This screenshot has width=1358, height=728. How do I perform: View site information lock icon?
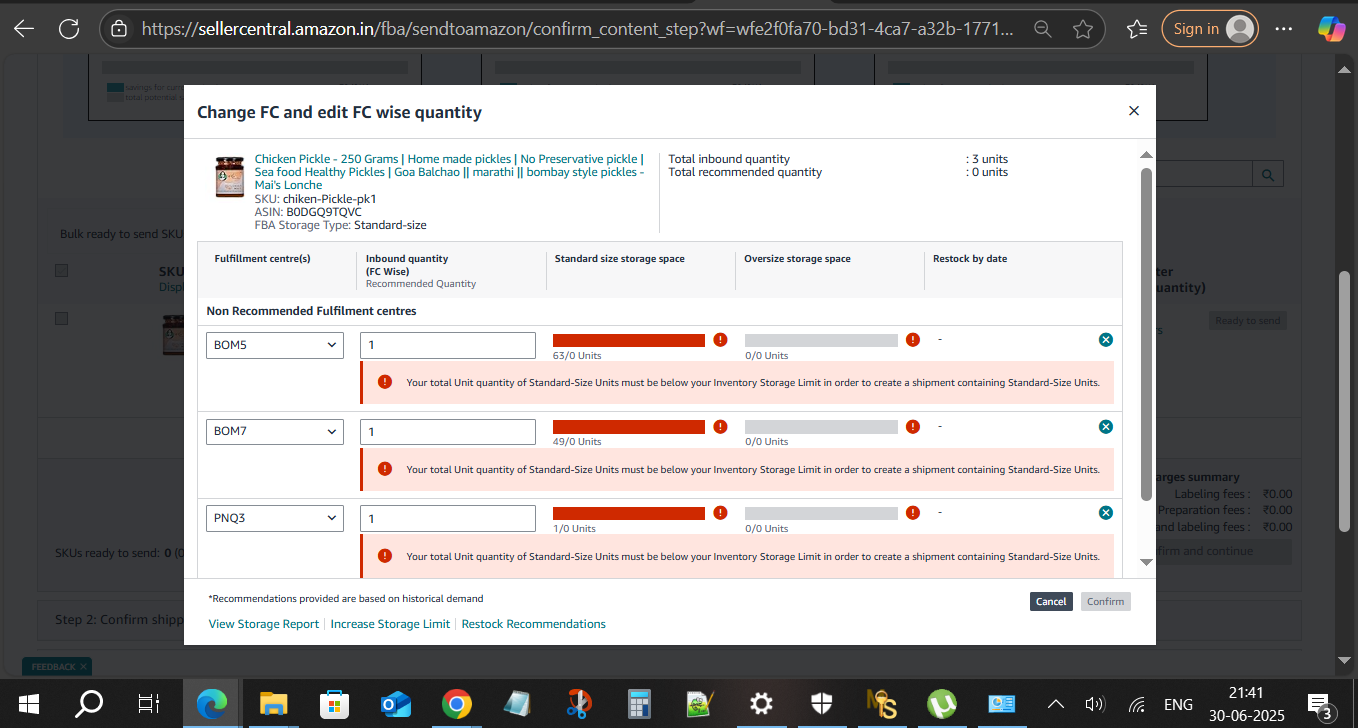tap(119, 29)
